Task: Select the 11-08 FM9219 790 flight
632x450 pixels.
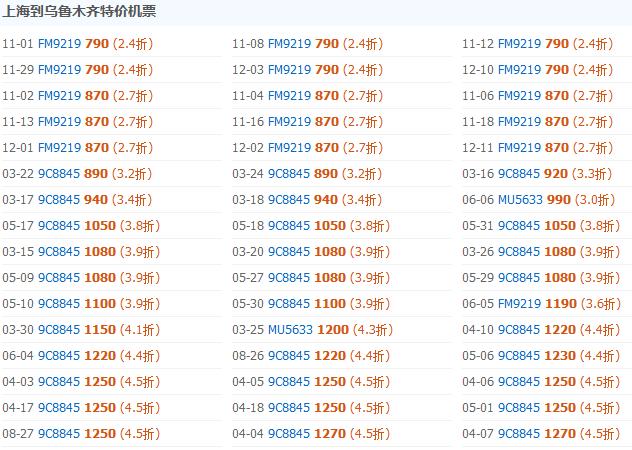Action: pos(308,44)
